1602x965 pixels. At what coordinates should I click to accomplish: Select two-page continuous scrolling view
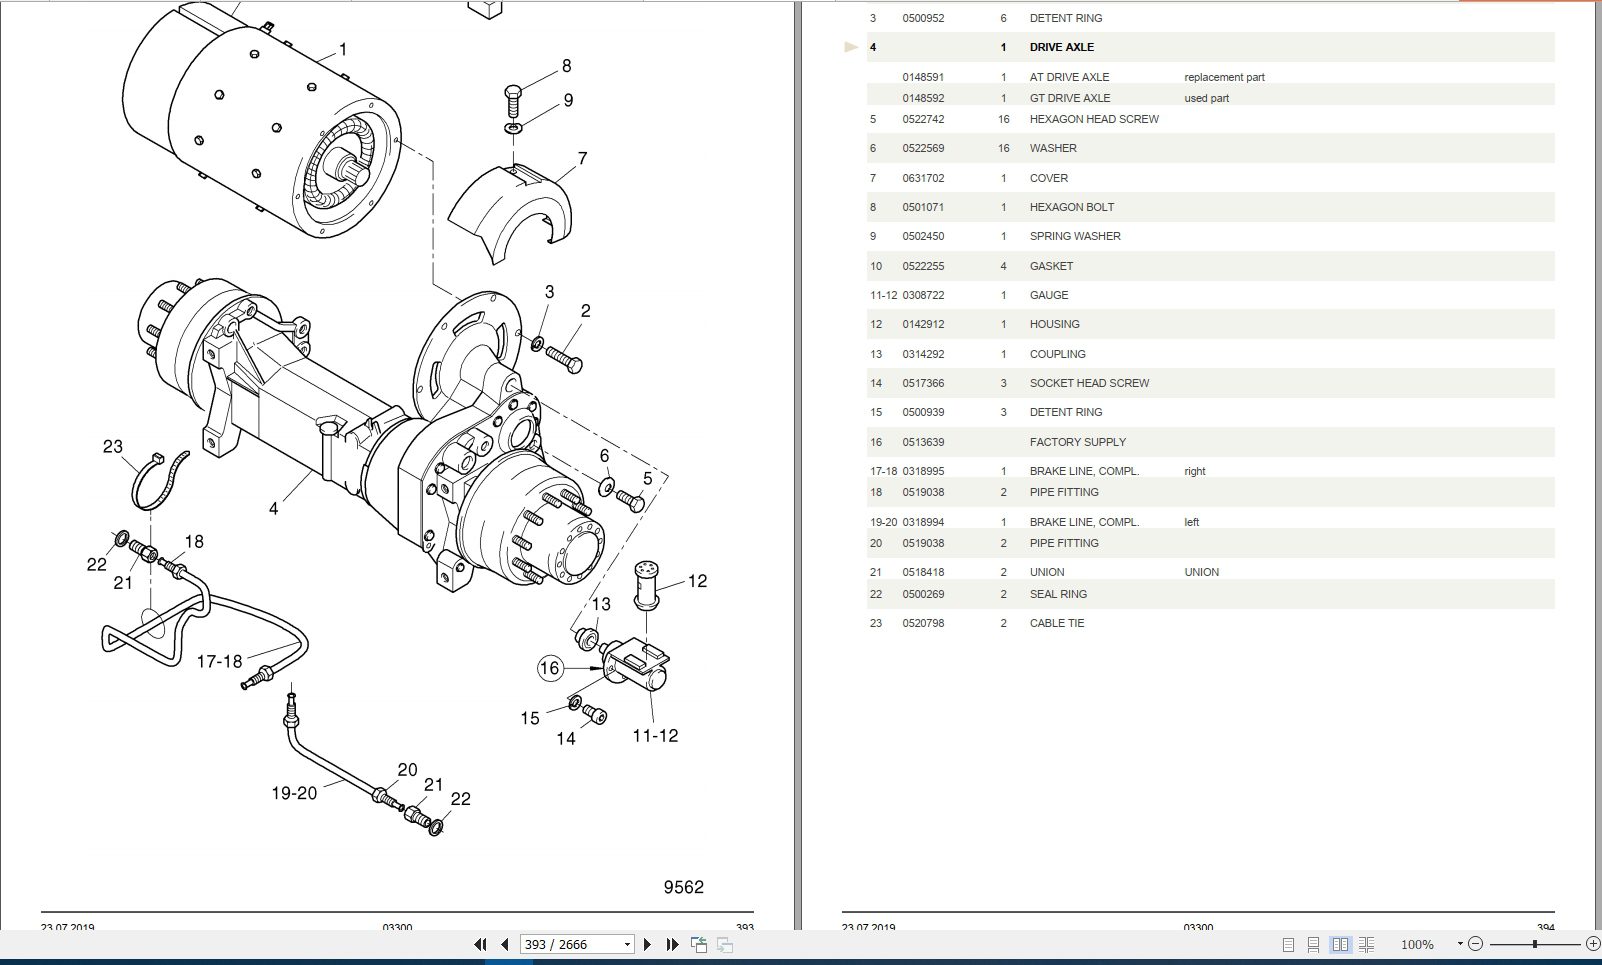[1367, 944]
